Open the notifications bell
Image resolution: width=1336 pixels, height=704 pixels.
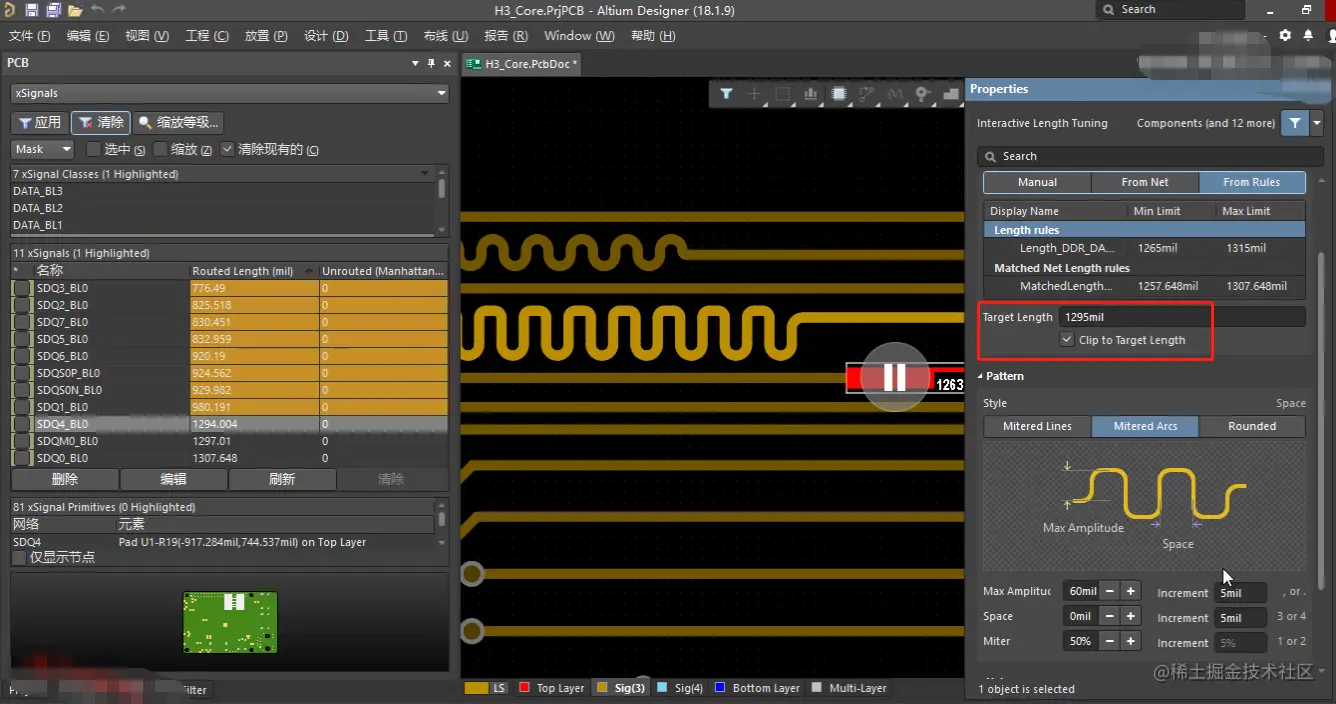click(1308, 35)
